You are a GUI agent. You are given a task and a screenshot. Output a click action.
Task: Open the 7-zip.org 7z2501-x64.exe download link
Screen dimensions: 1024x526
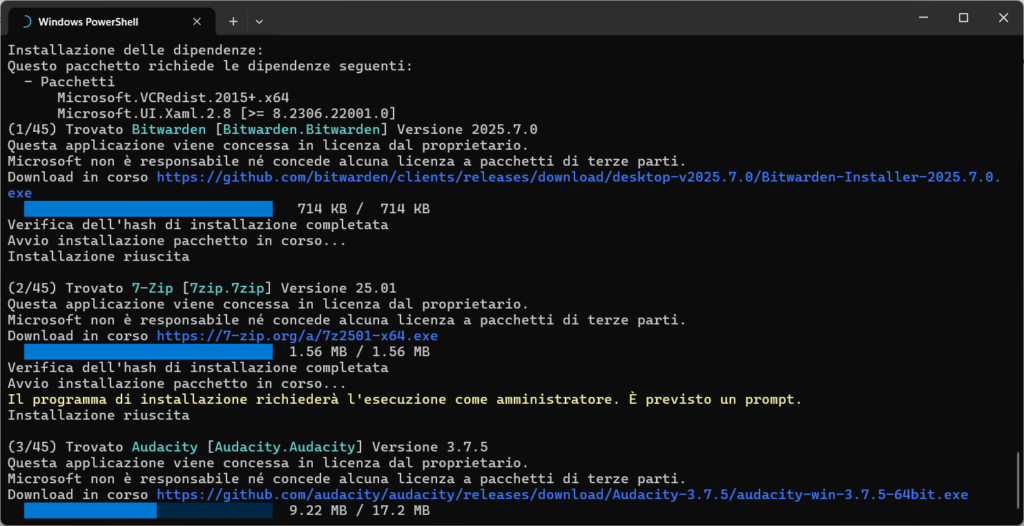(x=297, y=336)
